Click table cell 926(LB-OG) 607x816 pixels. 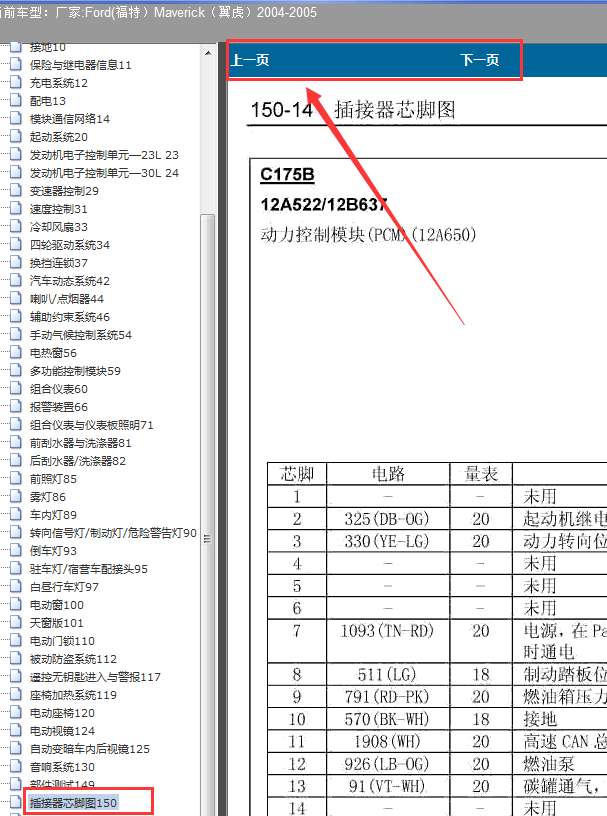[x=388, y=764]
